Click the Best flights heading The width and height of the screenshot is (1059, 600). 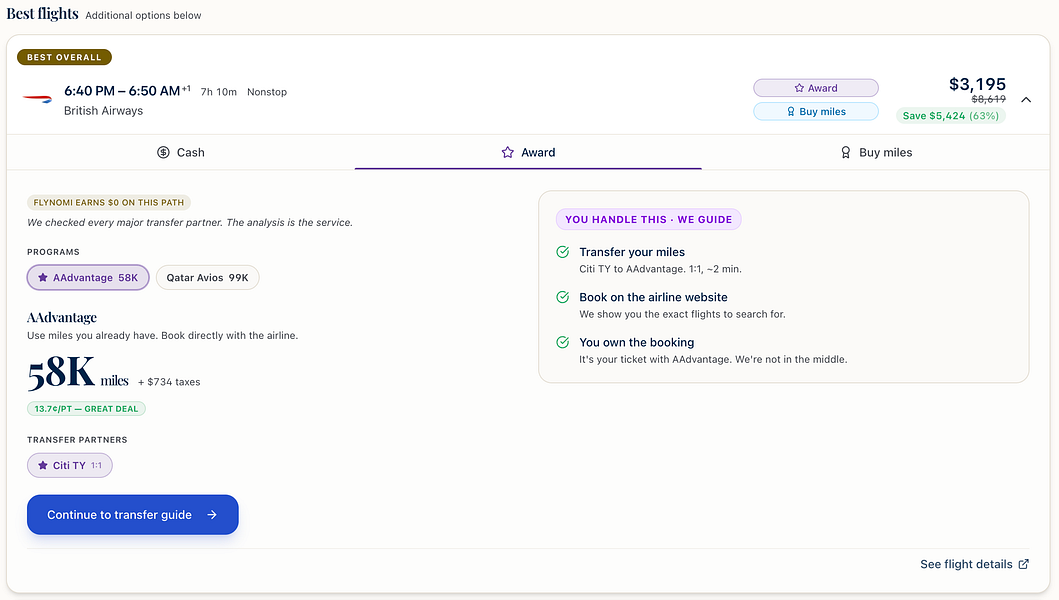click(43, 14)
